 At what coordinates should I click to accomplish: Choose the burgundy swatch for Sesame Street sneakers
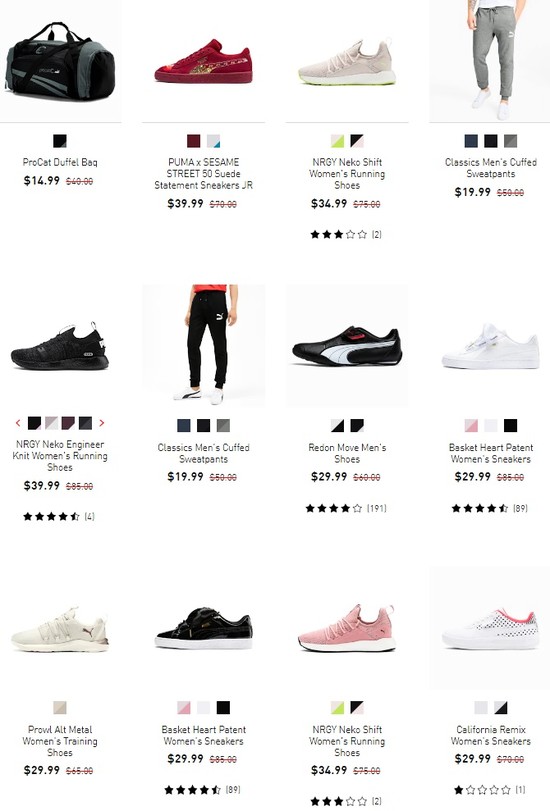click(194, 141)
